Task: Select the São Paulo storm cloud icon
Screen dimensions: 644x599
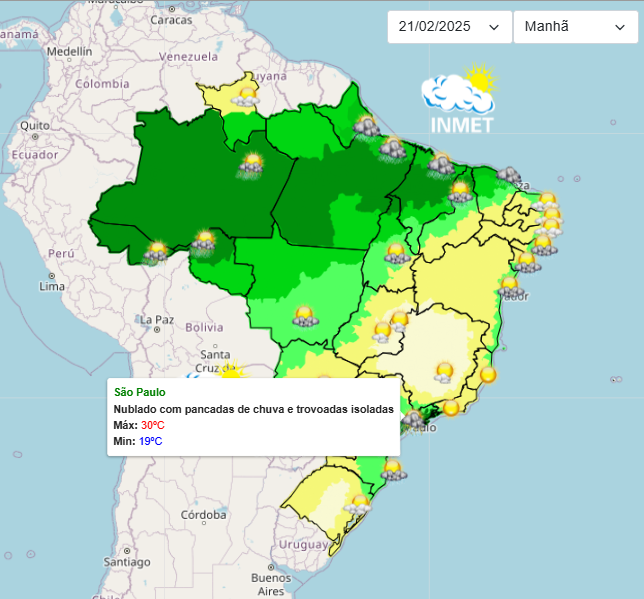Action: pyautogui.click(x=413, y=419)
